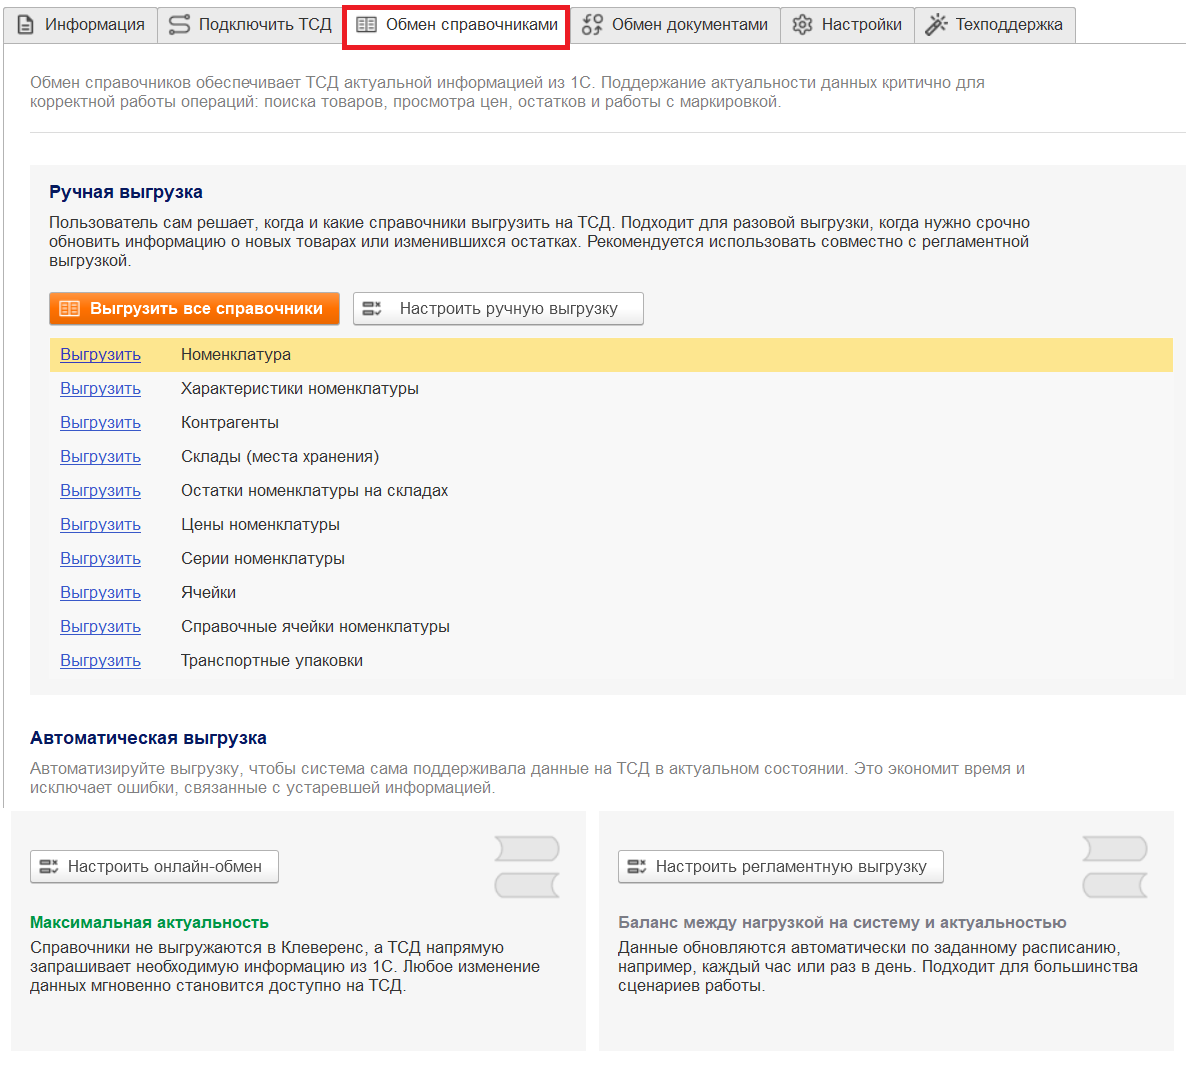
Task: Click checklist icon in Настроить регламентную выгрузку button
Action: pos(637,867)
